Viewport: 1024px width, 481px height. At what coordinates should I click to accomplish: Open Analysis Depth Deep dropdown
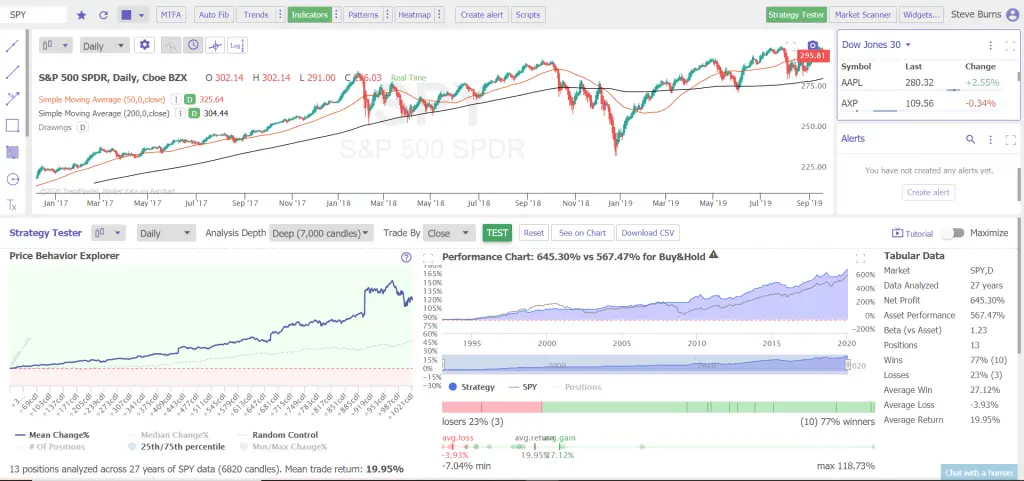(x=321, y=233)
